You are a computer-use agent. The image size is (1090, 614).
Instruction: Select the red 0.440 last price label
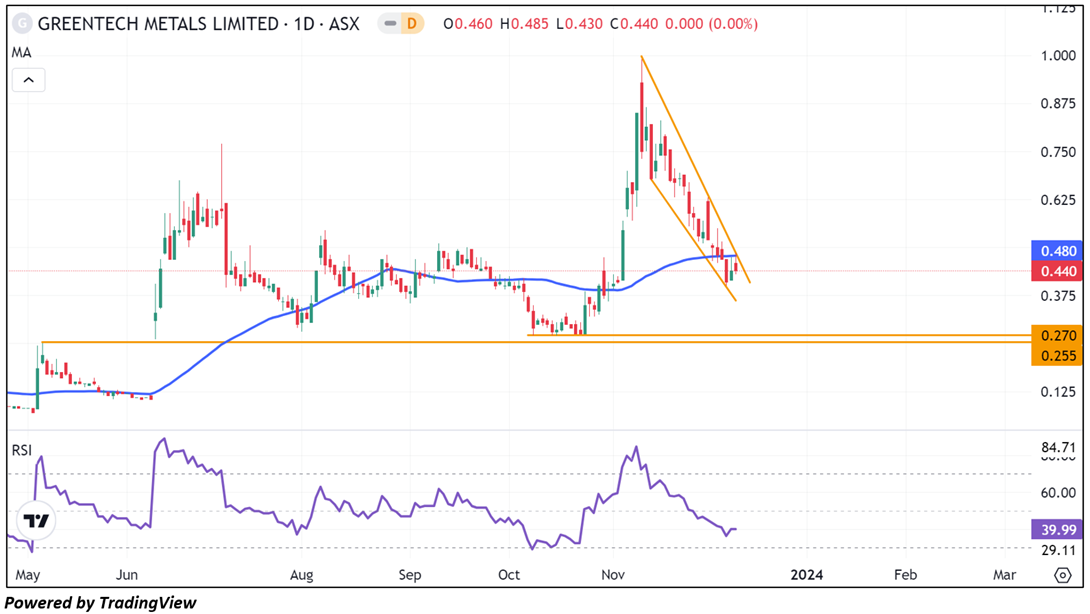click(1057, 271)
